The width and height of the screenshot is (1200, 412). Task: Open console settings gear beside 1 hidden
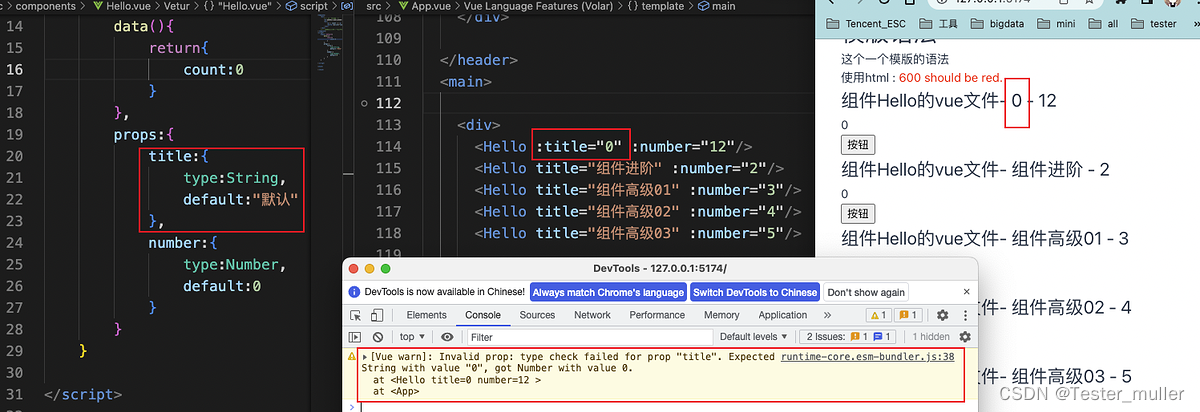pos(965,337)
